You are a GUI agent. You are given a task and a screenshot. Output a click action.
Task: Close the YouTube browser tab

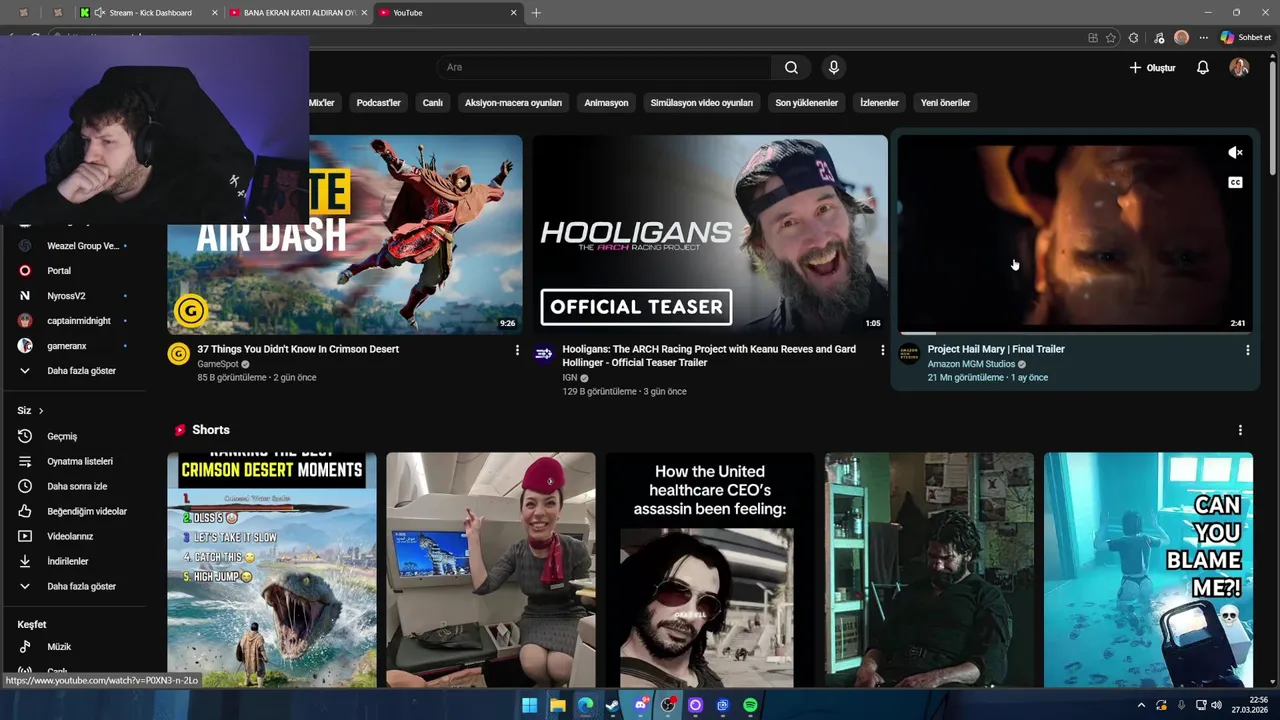point(514,12)
